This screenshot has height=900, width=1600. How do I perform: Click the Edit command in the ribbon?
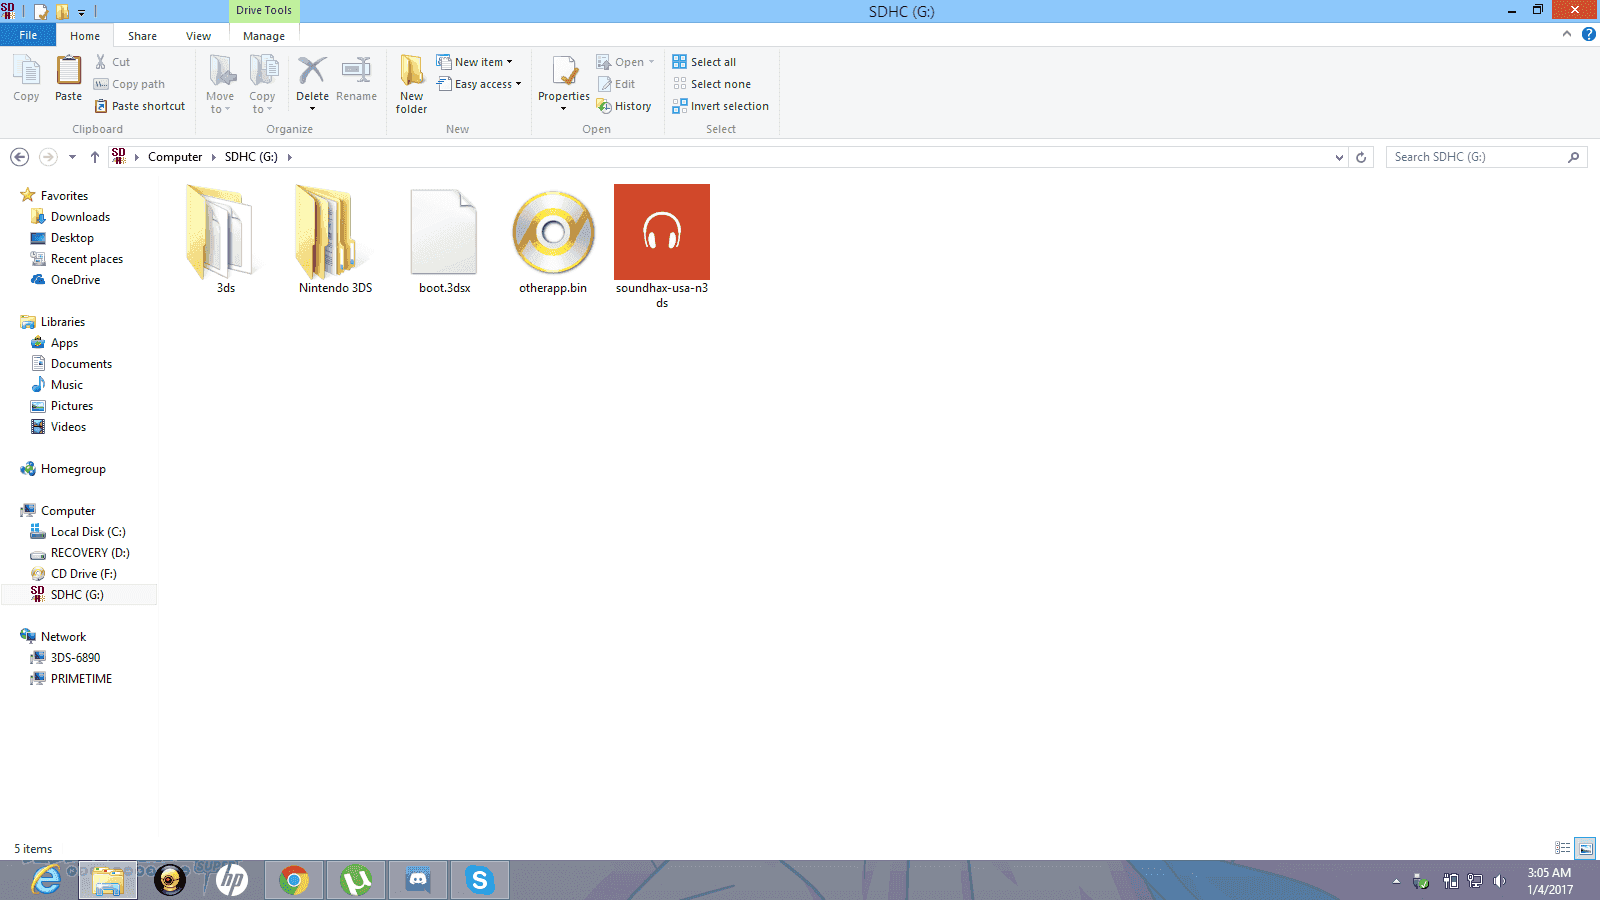tap(616, 84)
